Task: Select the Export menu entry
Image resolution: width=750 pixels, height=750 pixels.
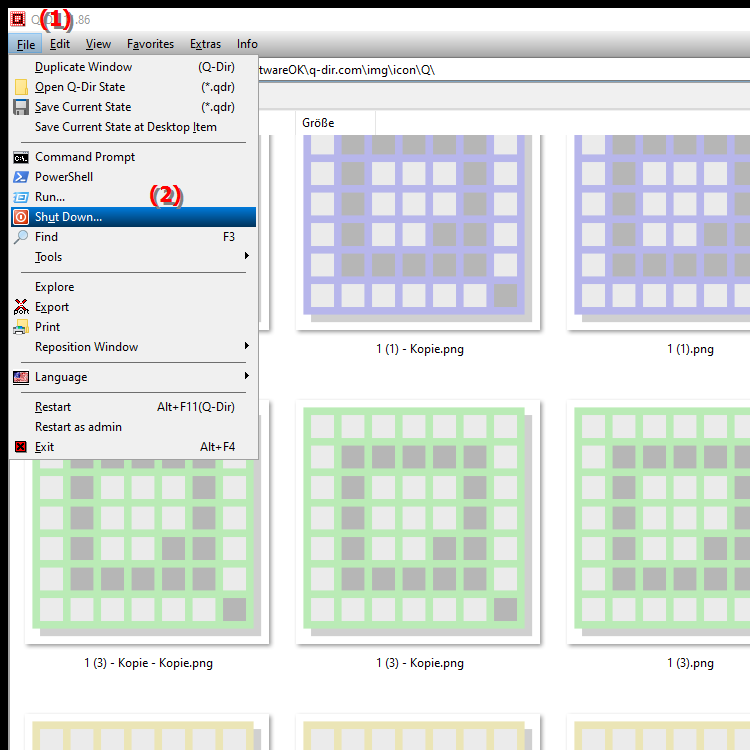Action: click(133, 307)
